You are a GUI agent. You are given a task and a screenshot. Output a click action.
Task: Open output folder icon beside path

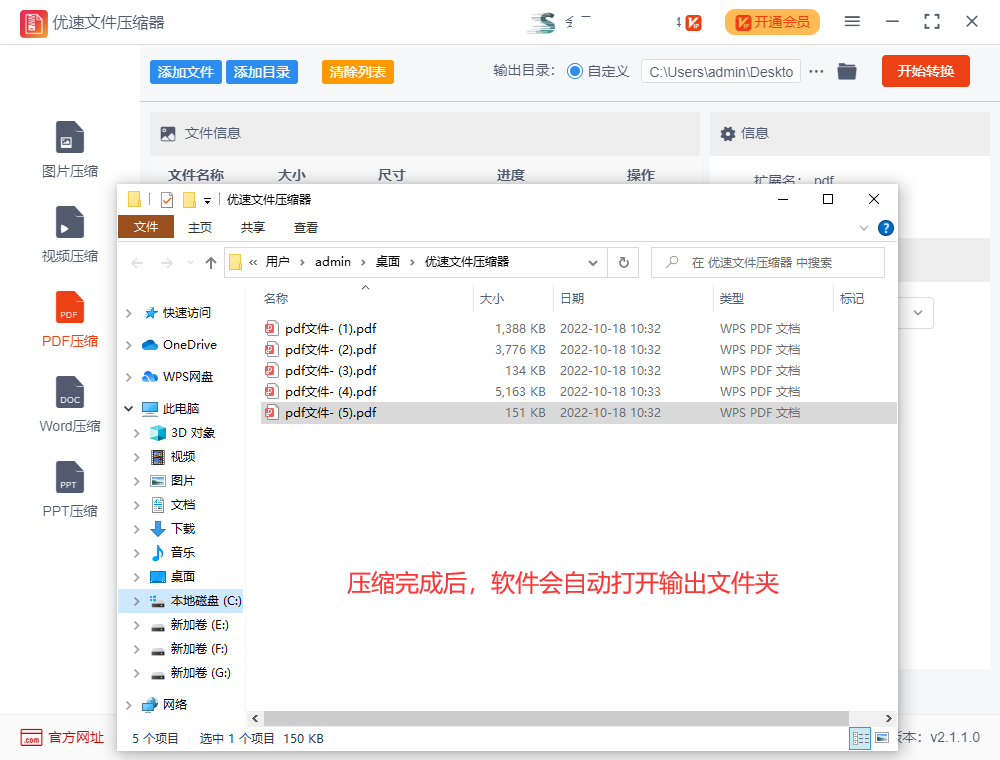tap(846, 71)
